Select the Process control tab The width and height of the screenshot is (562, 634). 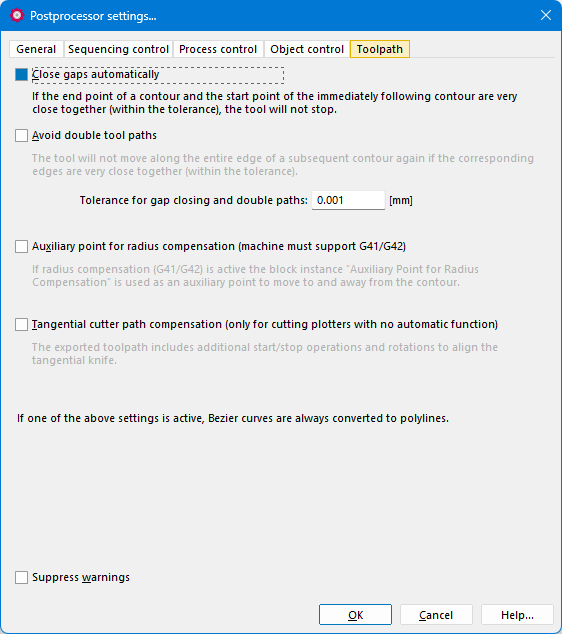218,49
